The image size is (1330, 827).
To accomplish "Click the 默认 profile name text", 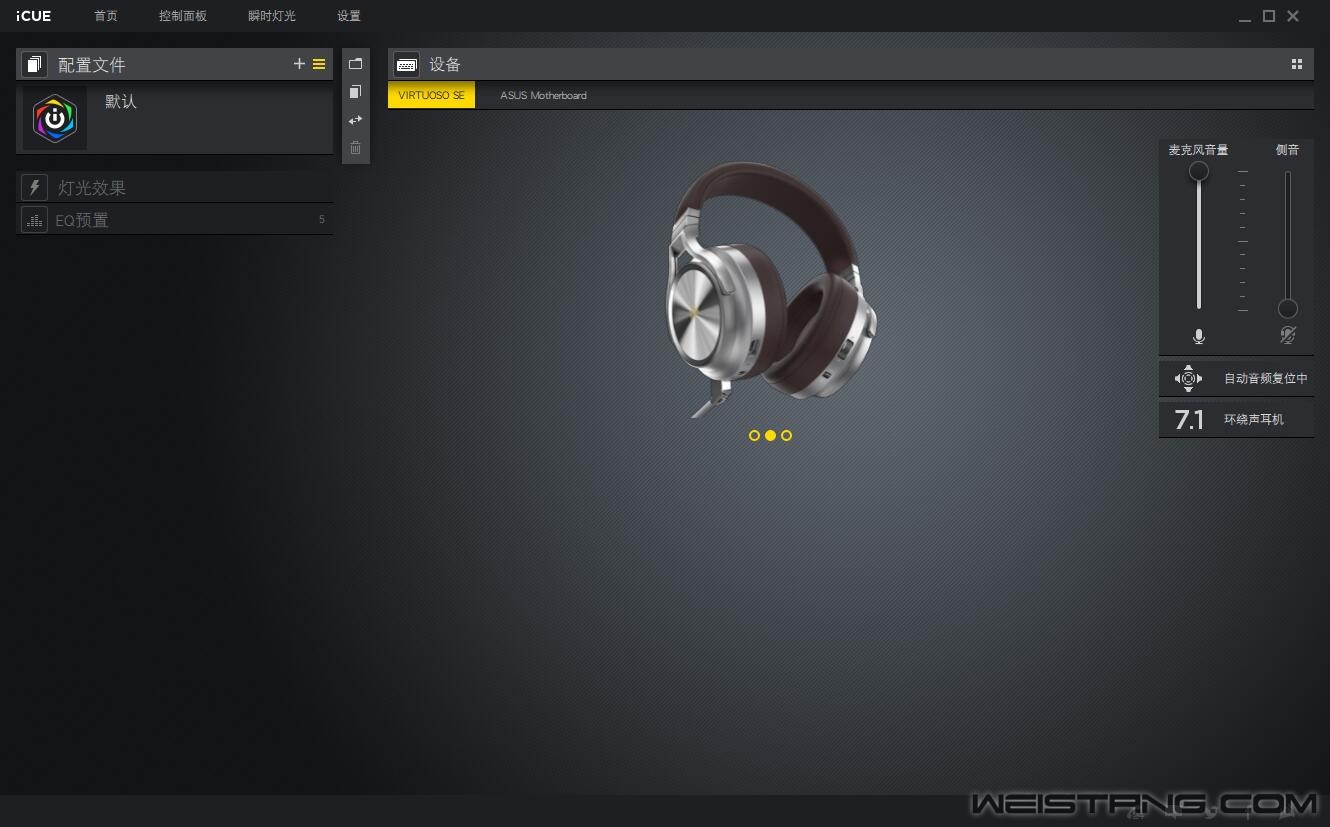I will click(121, 102).
